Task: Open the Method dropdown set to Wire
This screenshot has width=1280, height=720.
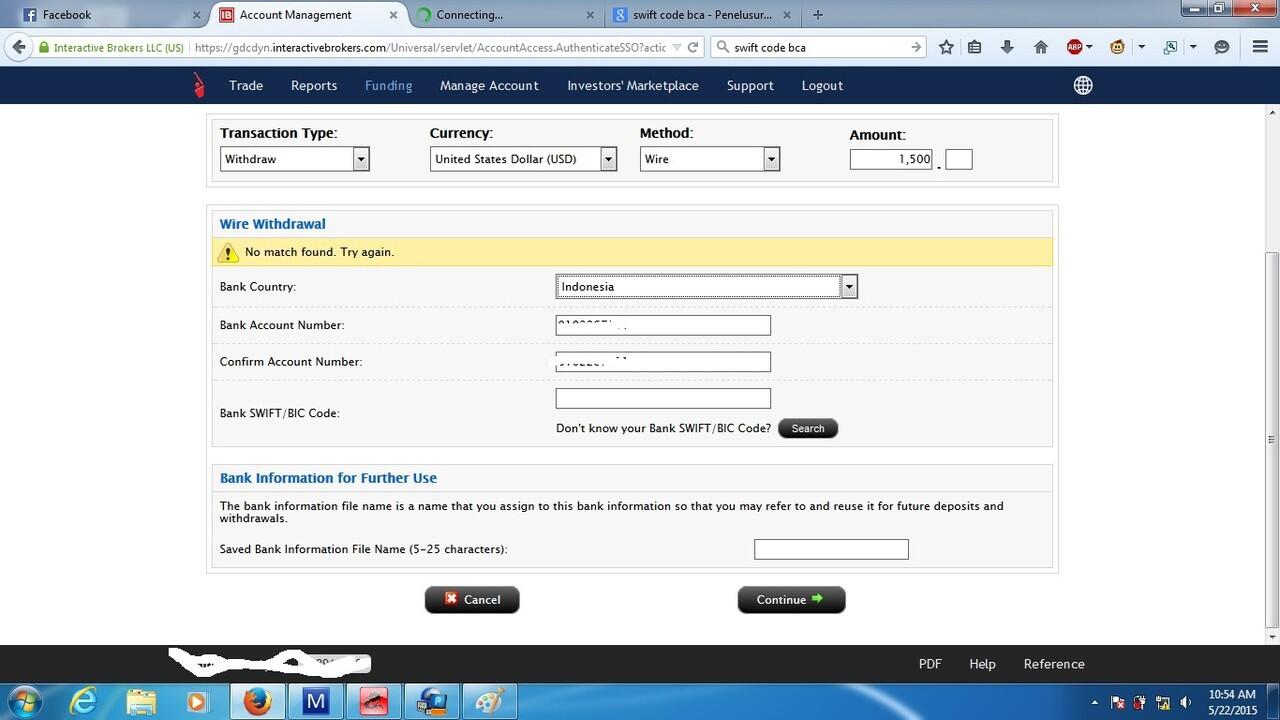Action: pyautogui.click(x=709, y=159)
